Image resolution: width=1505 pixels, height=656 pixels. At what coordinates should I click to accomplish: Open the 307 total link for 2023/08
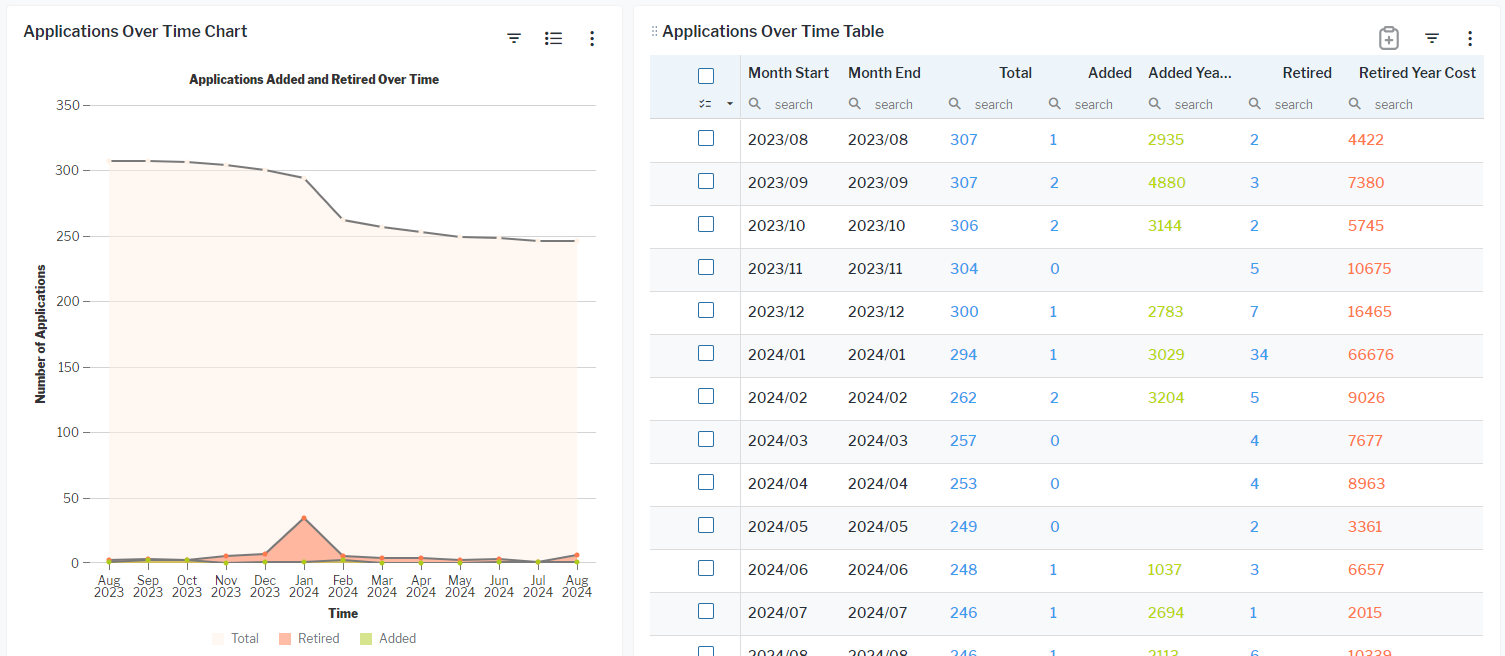tap(963, 140)
